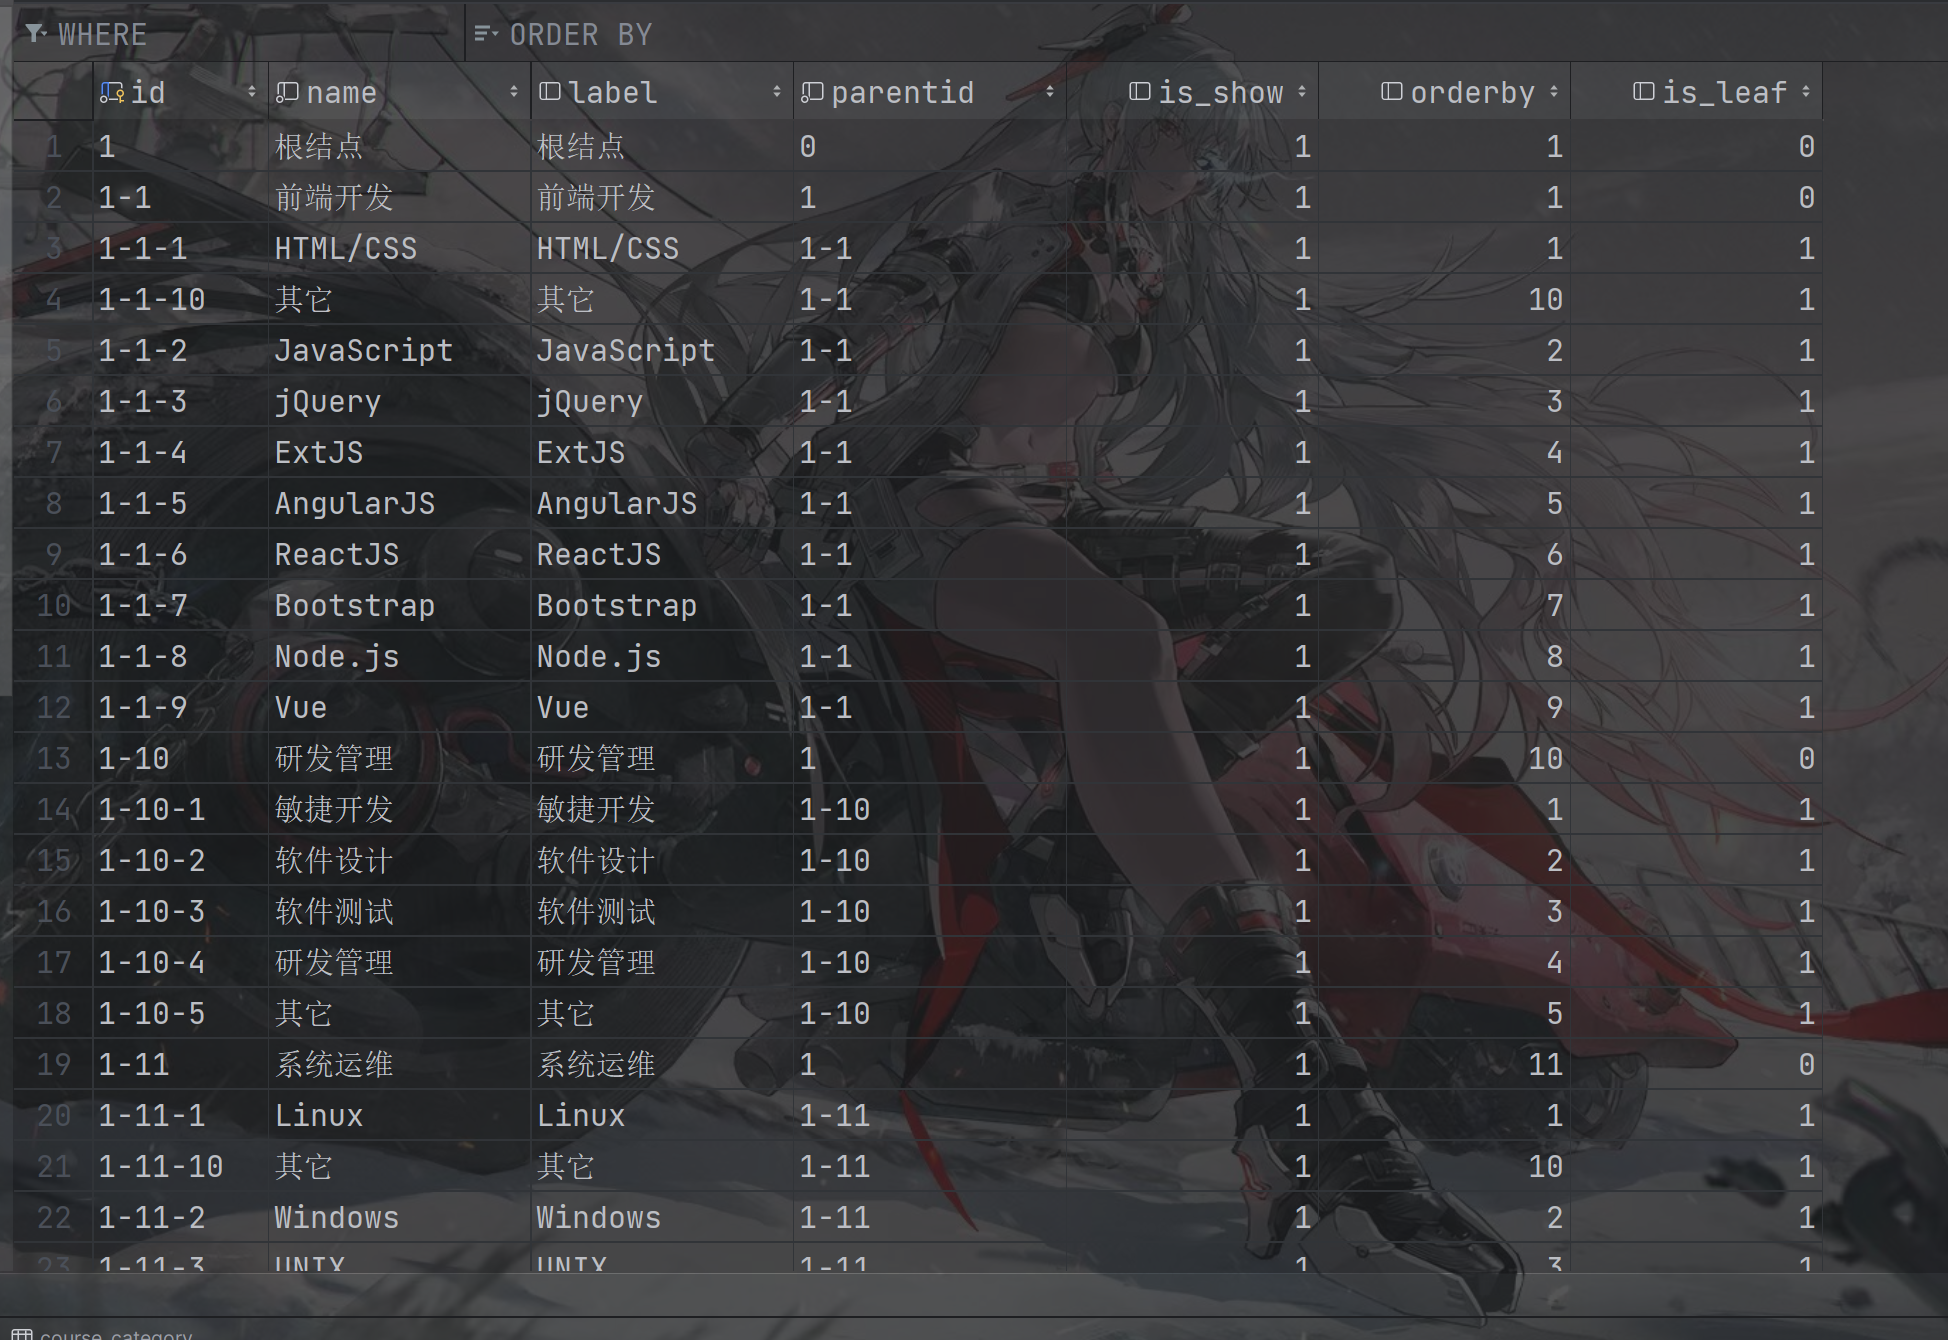Click is_show cell of row 1-1-3

coord(1192,402)
